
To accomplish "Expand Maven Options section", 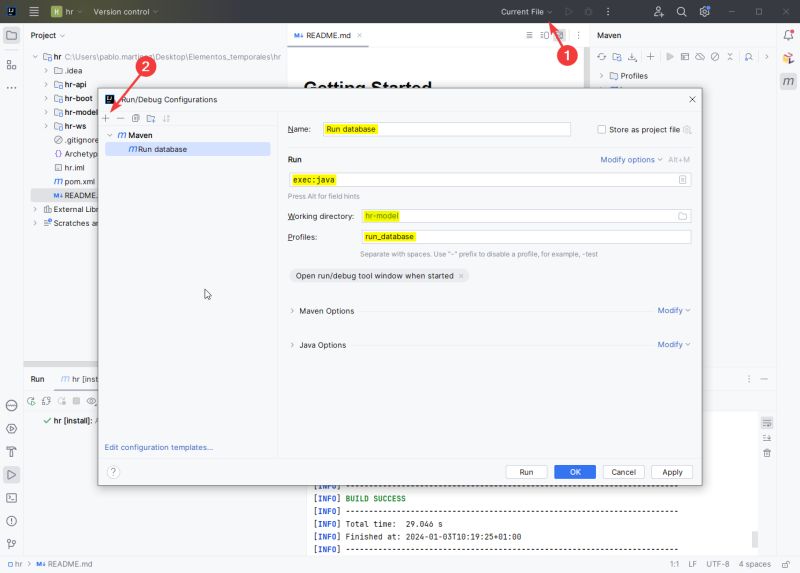I will [292, 311].
